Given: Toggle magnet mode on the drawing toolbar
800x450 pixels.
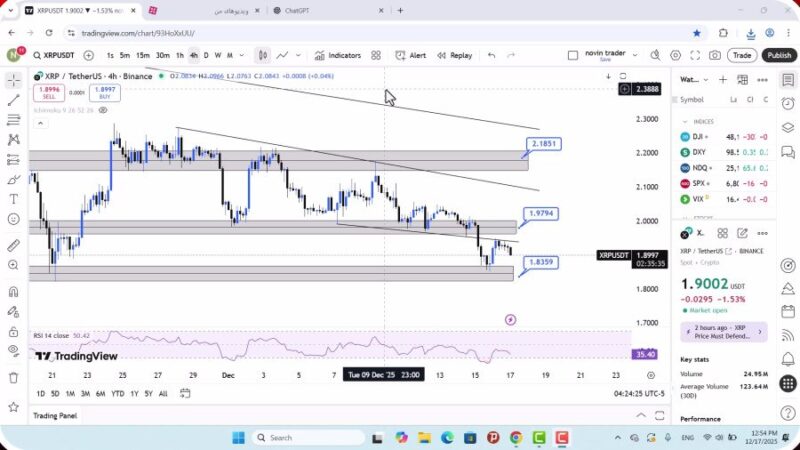Looking at the screenshot, I should [x=13, y=292].
